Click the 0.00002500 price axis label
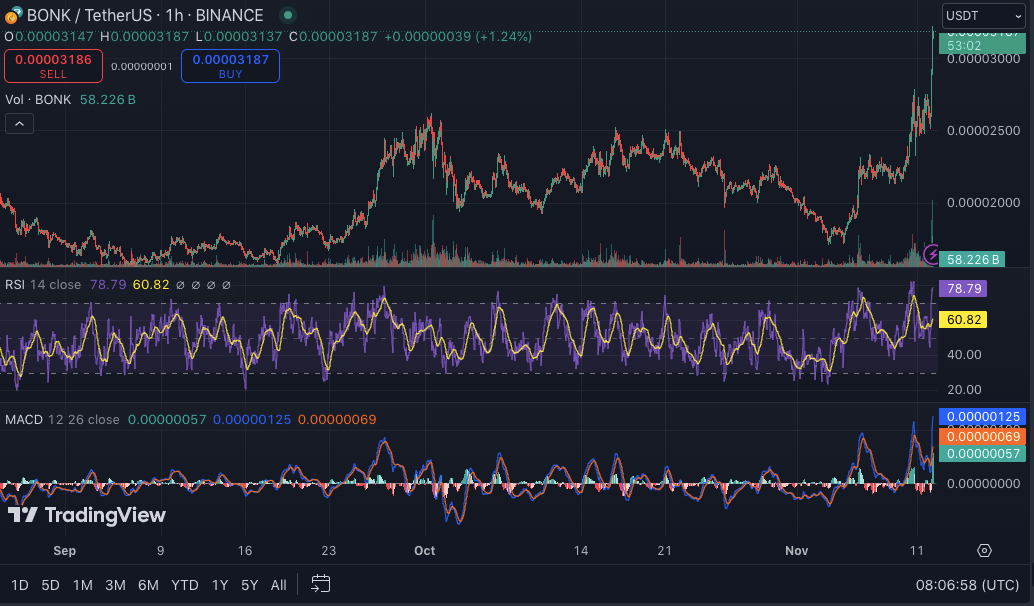The image size is (1034, 606). [x=983, y=131]
